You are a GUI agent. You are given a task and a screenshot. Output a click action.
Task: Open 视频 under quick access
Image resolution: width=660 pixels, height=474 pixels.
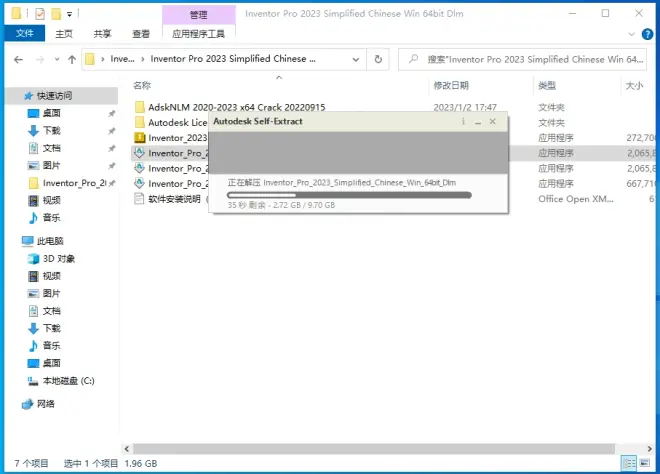coord(51,200)
